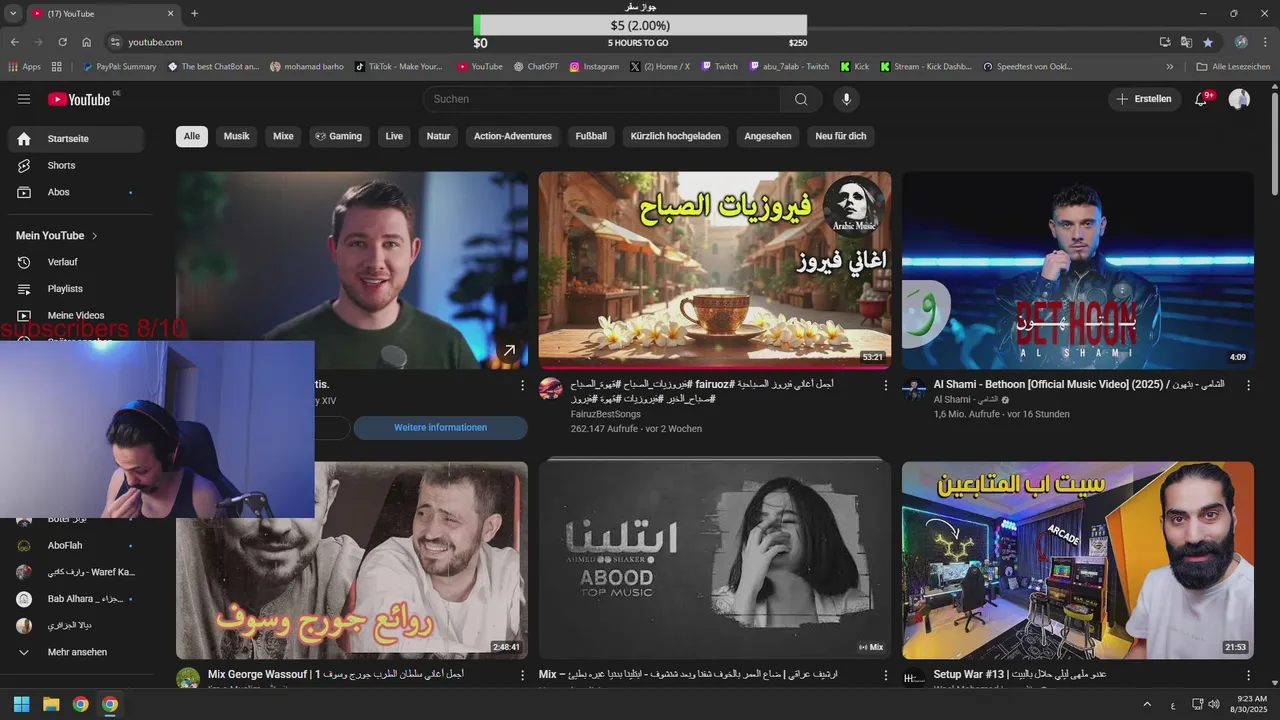The width and height of the screenshot is (1280, 720).
Task: Expand Mehr ansehen subscriptions list
Action: click(x=76, y=652)
